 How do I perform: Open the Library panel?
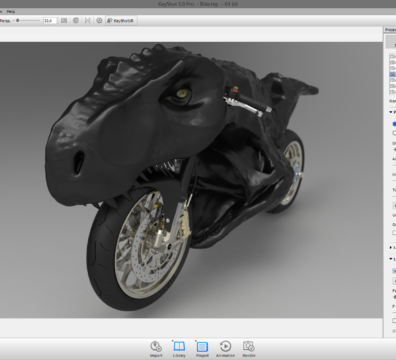[x=179, y=349]
